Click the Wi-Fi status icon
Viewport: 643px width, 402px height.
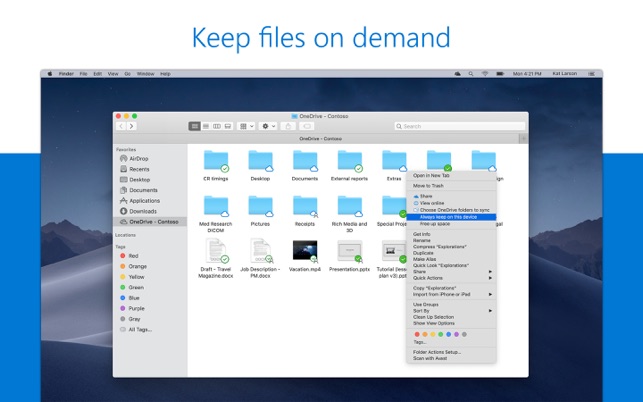click(485, 74)
